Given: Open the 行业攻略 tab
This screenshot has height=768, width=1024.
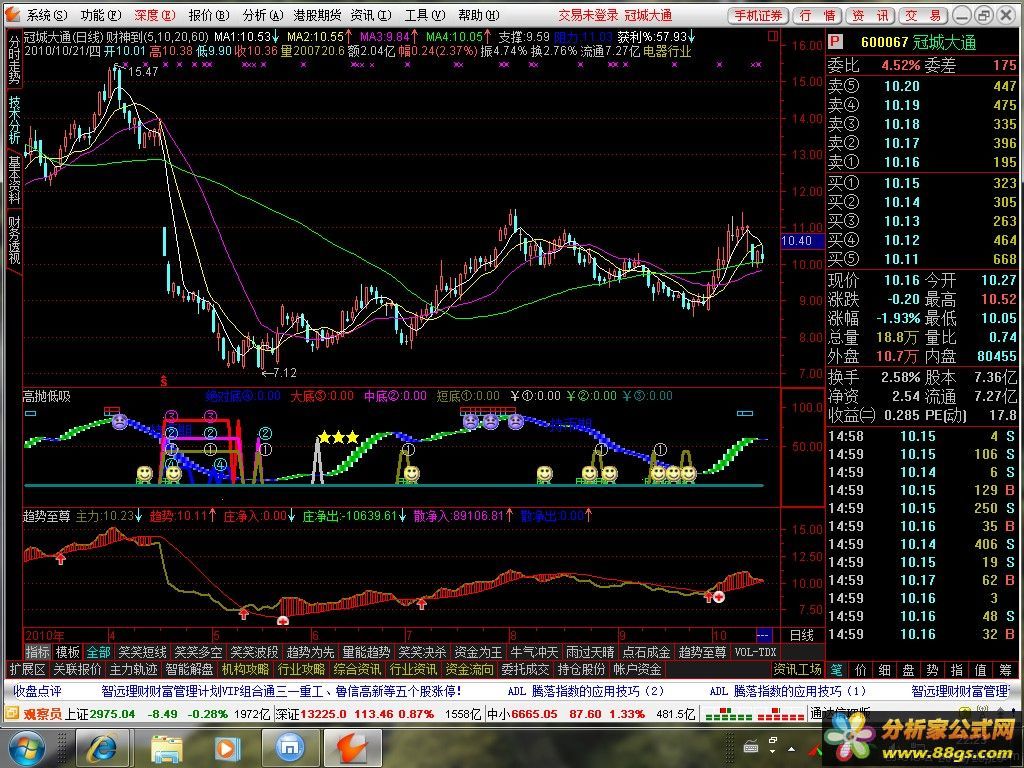Looking at the screenshot, I should [x=301, y=669].
